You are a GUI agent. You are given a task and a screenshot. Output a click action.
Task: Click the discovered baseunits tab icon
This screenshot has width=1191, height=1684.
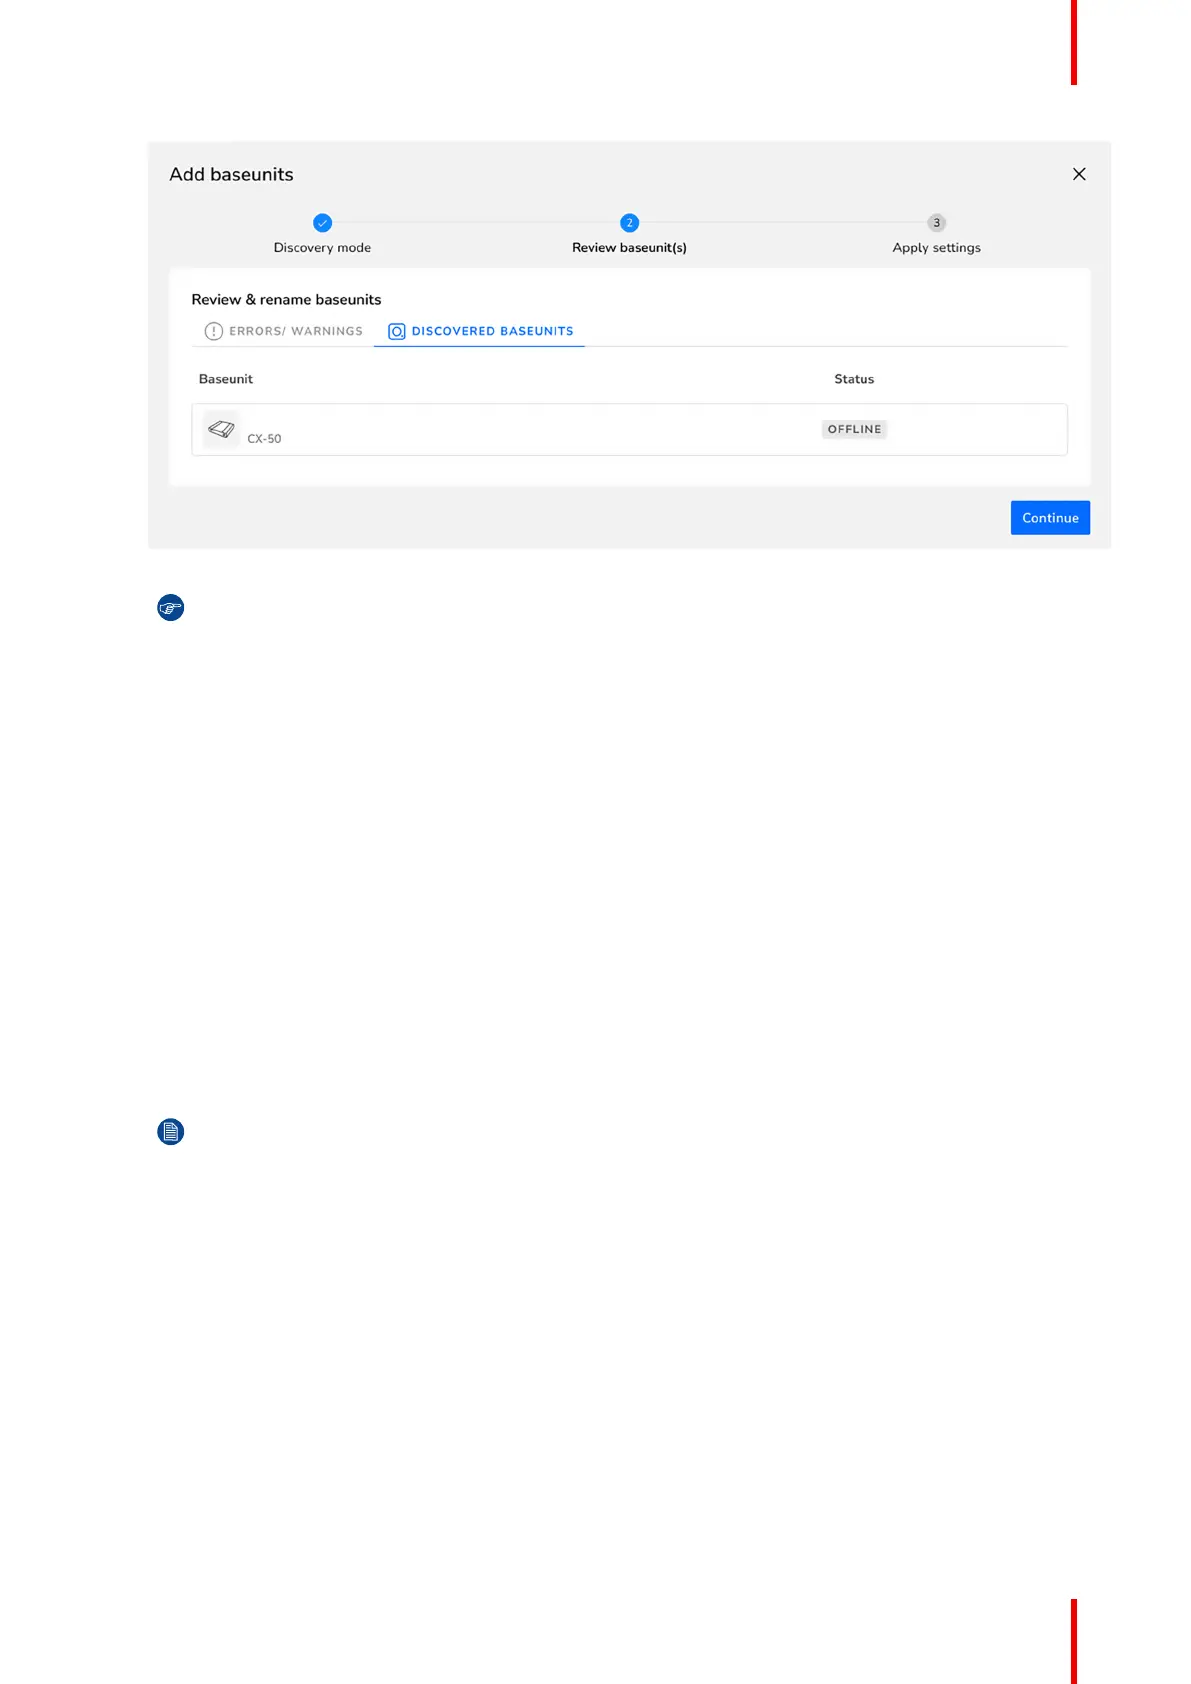[397, 331]
